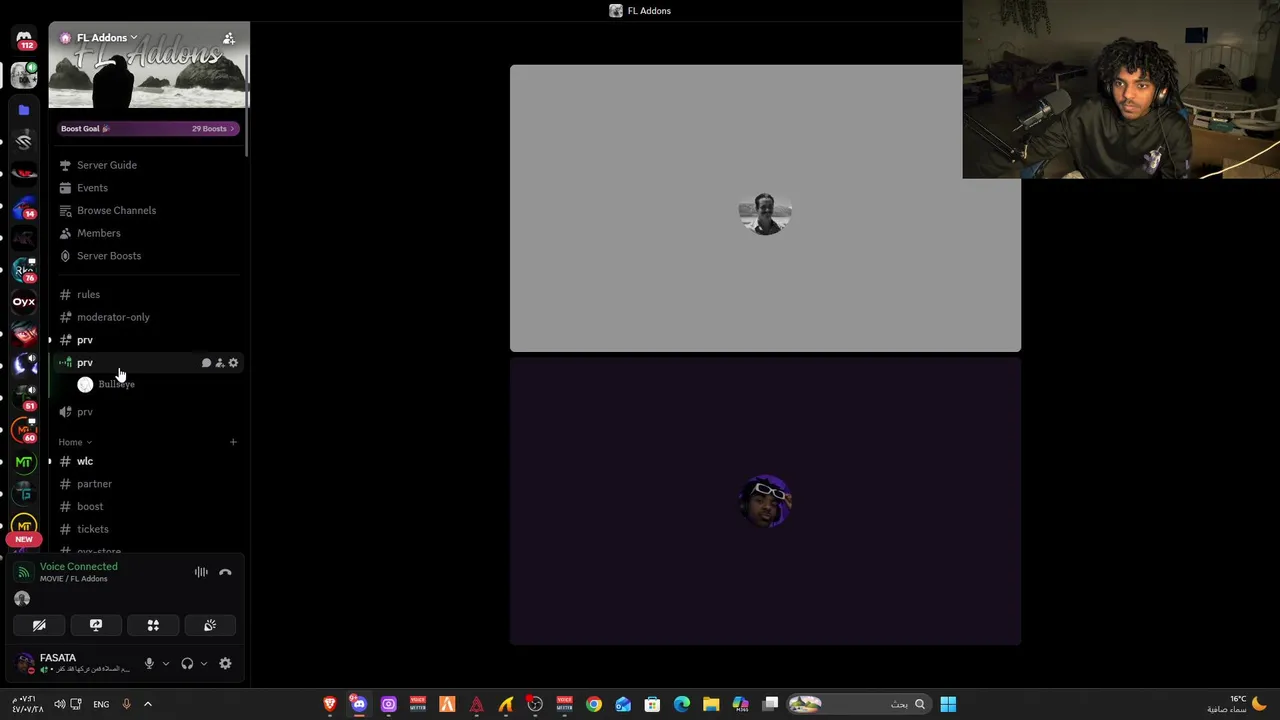Open Microsoft Store from taskbar
This screenshot has height=720, width=1280.
(x=652, y=705)
